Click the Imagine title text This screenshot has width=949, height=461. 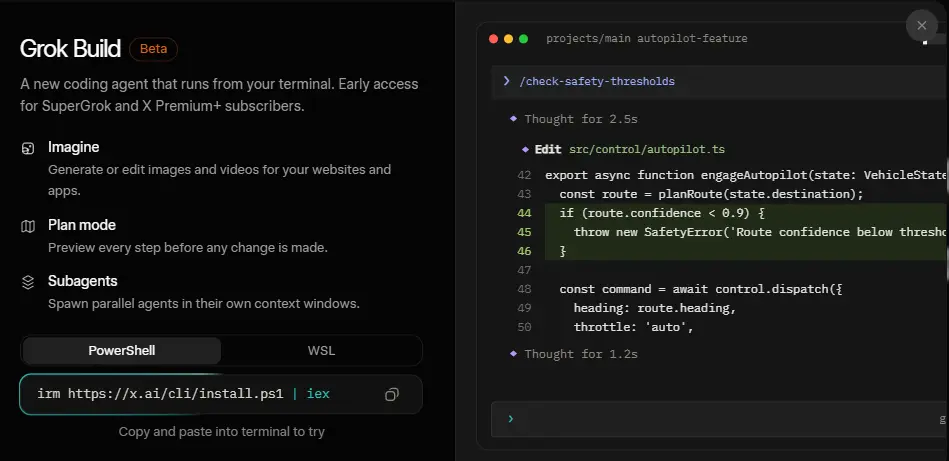[x=74, y=147]
